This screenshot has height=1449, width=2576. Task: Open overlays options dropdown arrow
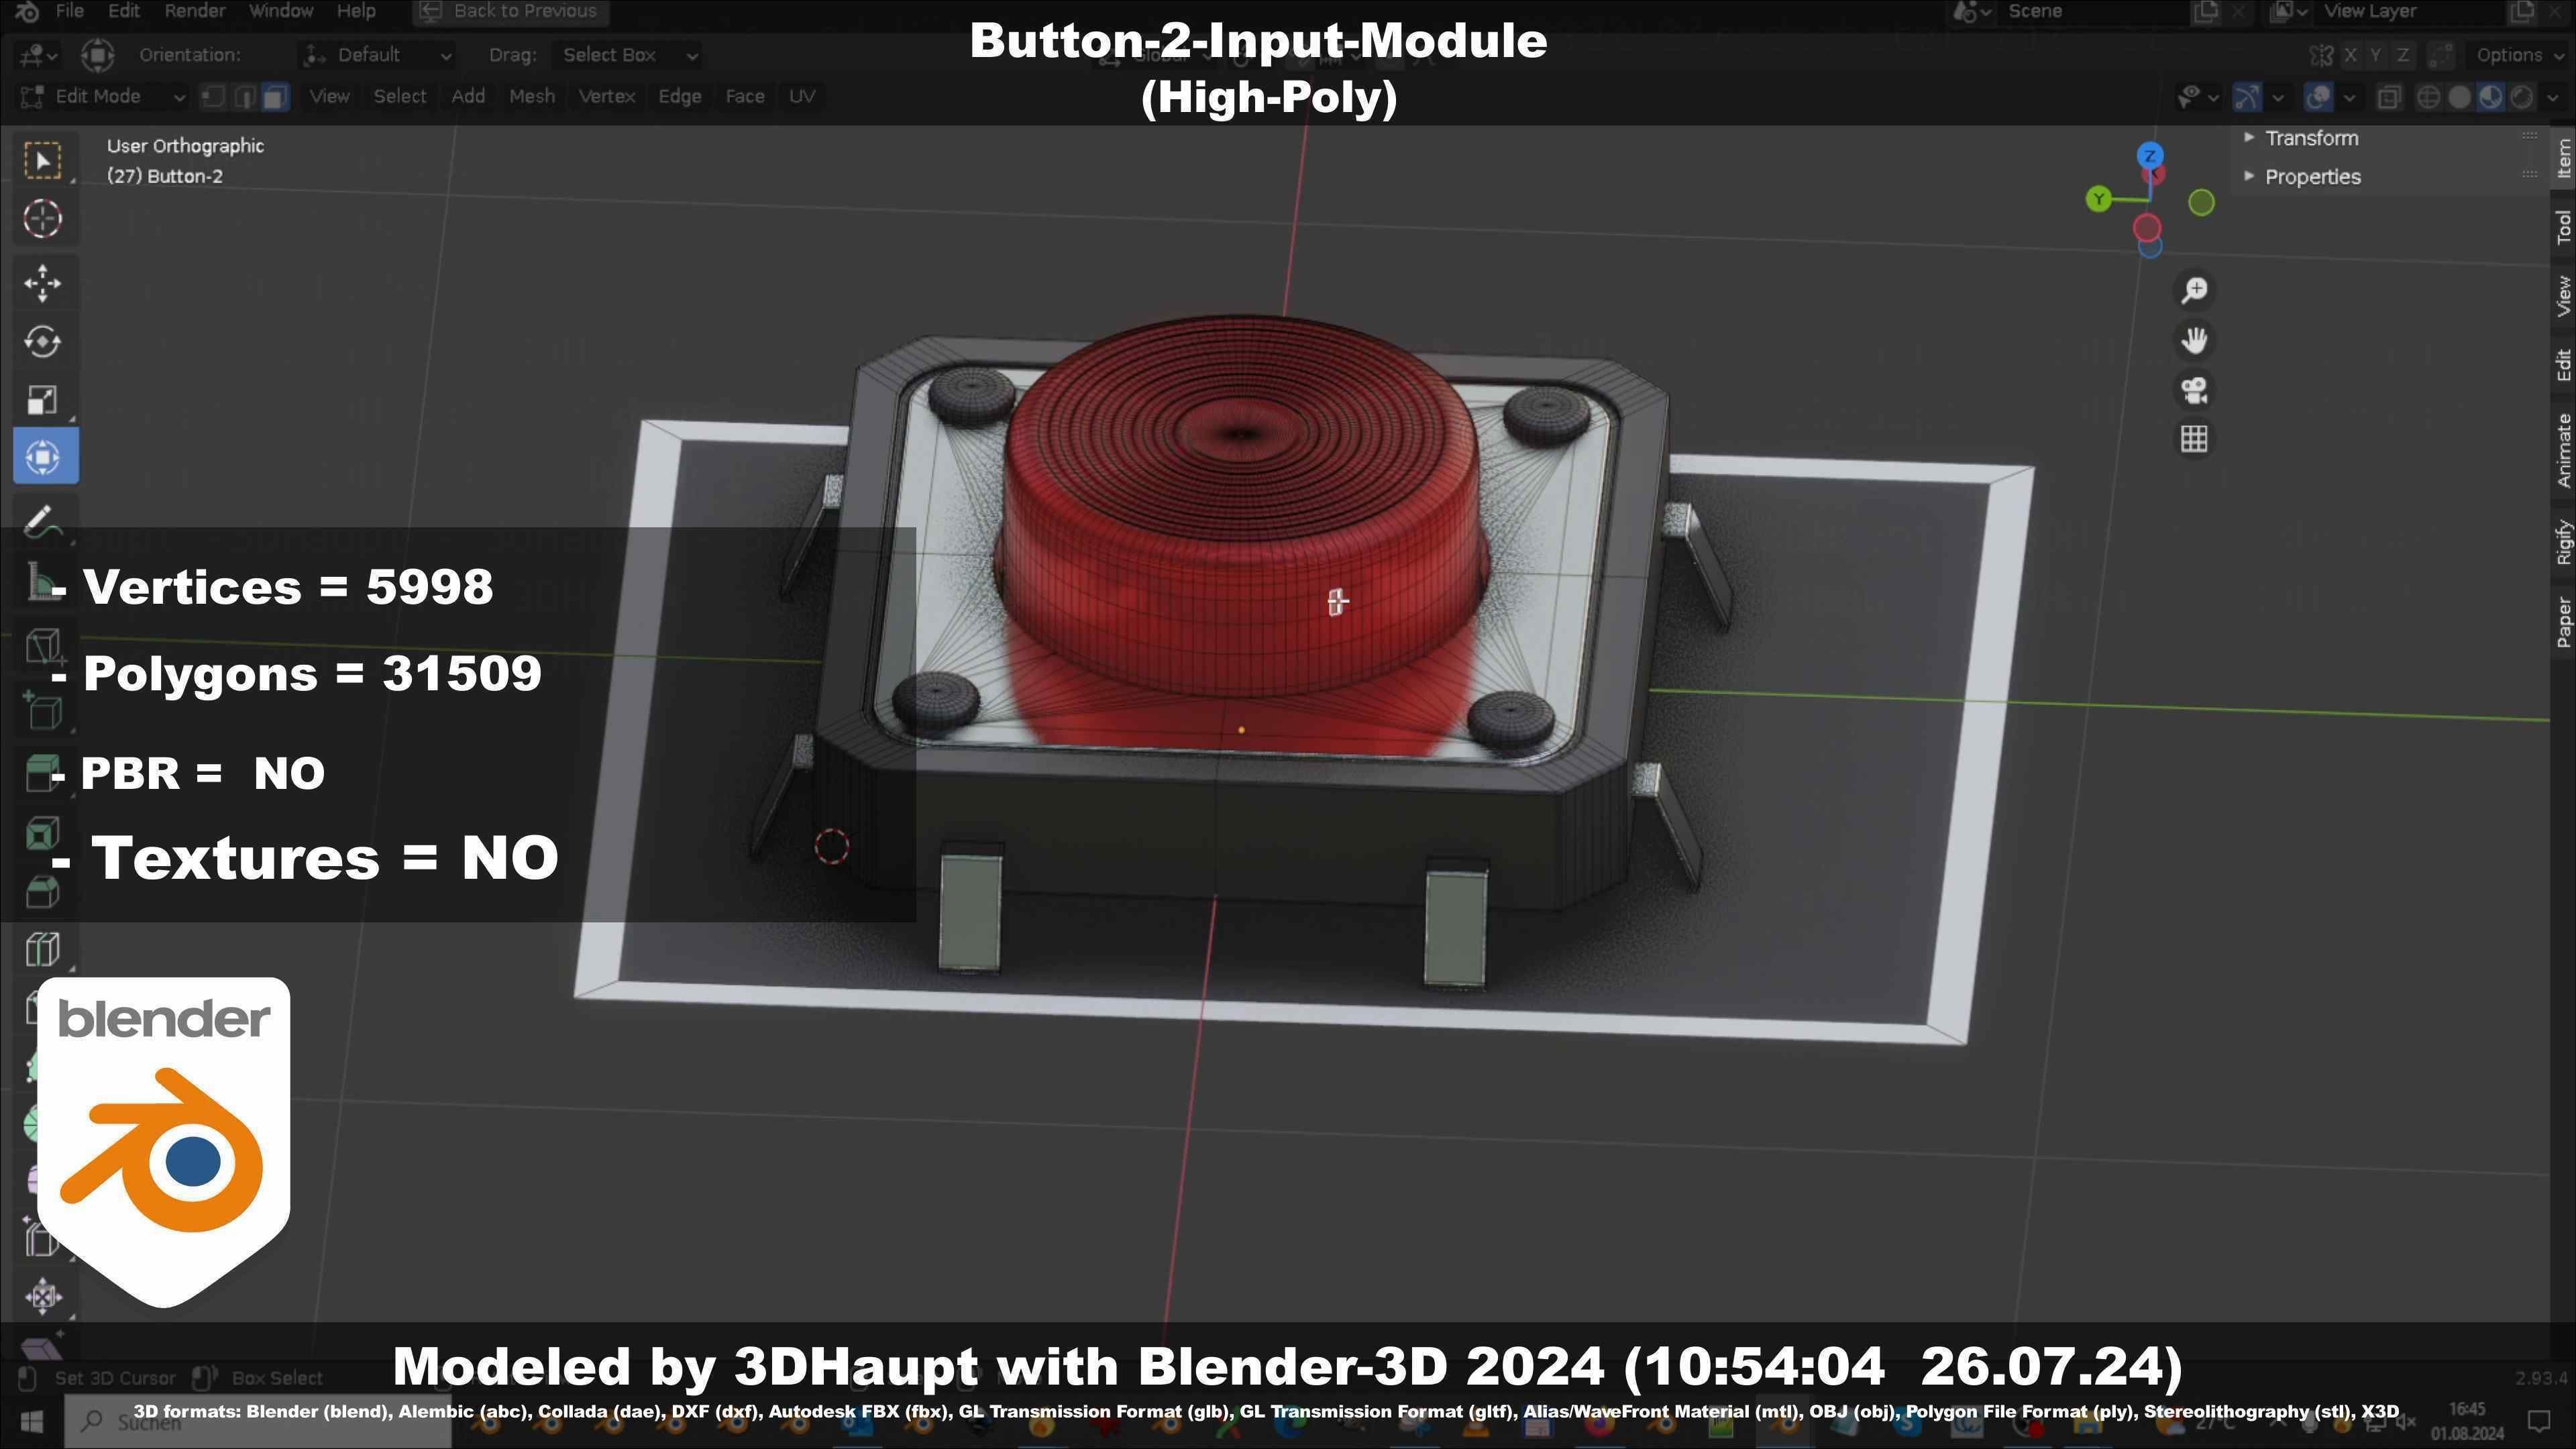2349,97
